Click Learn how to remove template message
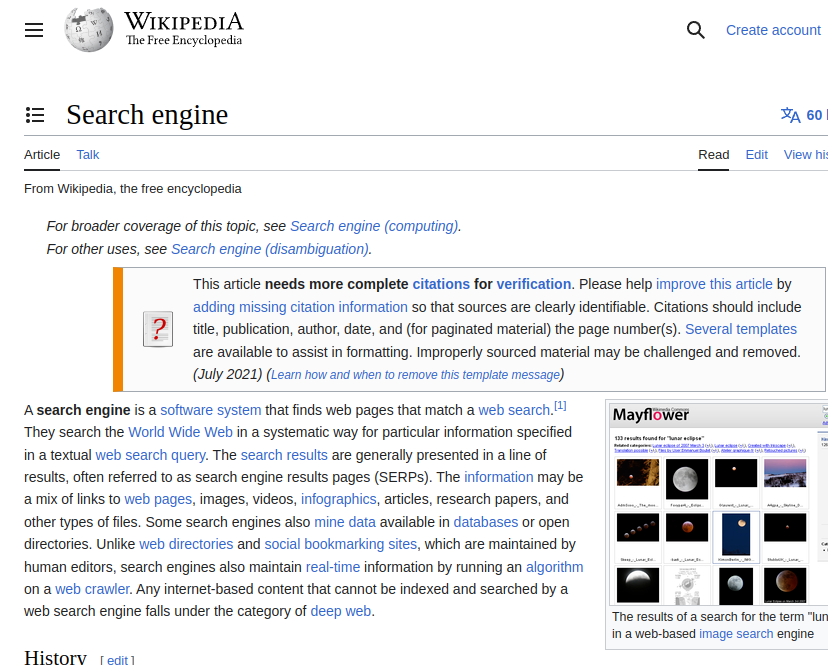828x665 pixels. tap(415, 374)
